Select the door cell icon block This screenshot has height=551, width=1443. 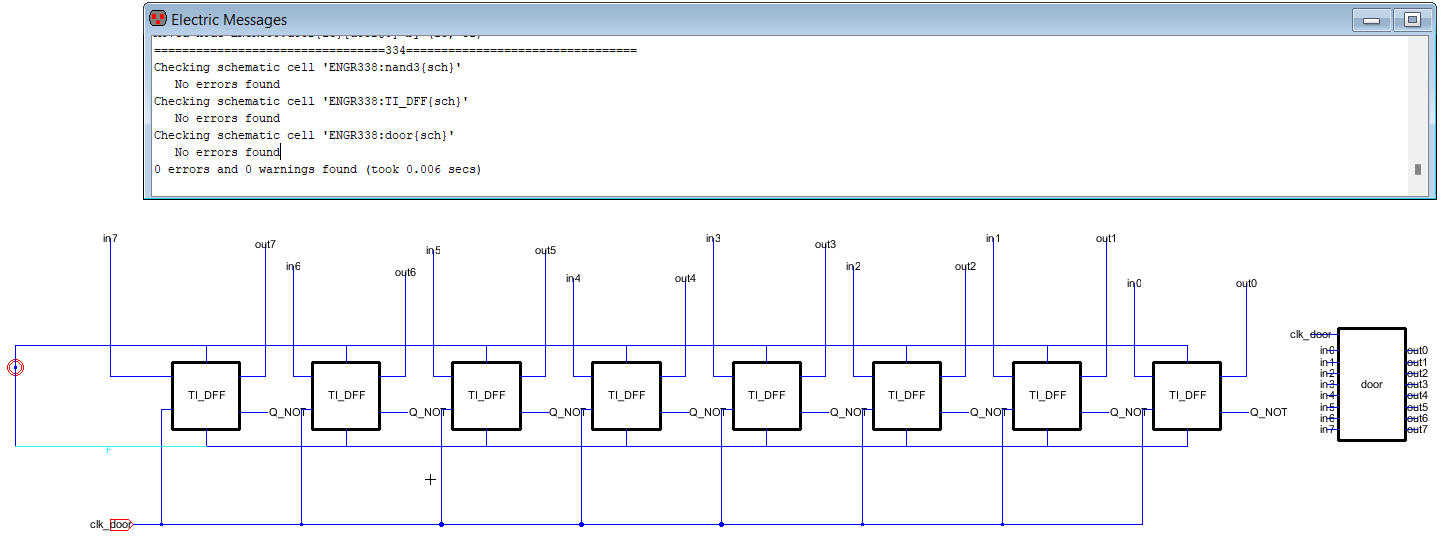[1371, 384]
